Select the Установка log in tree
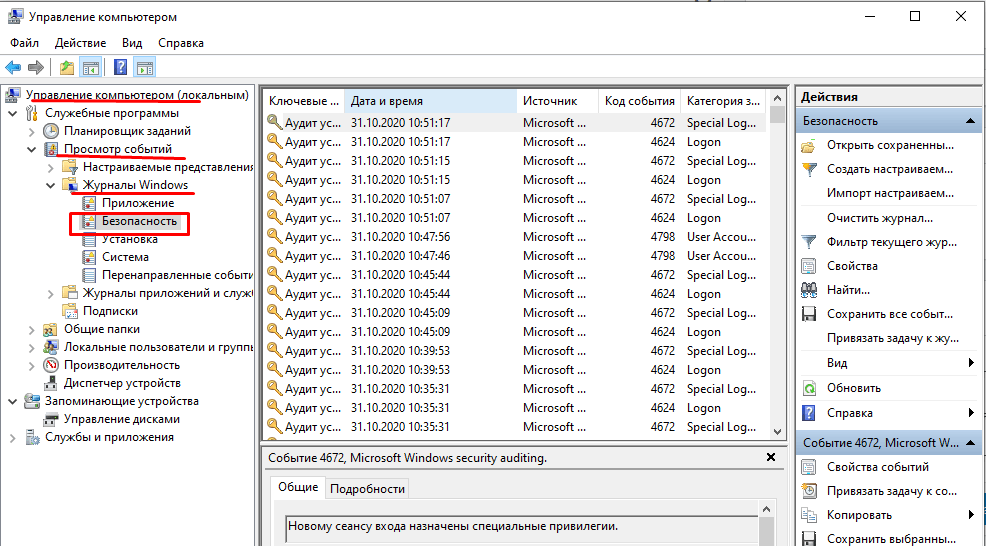 (x=130, y=239)
